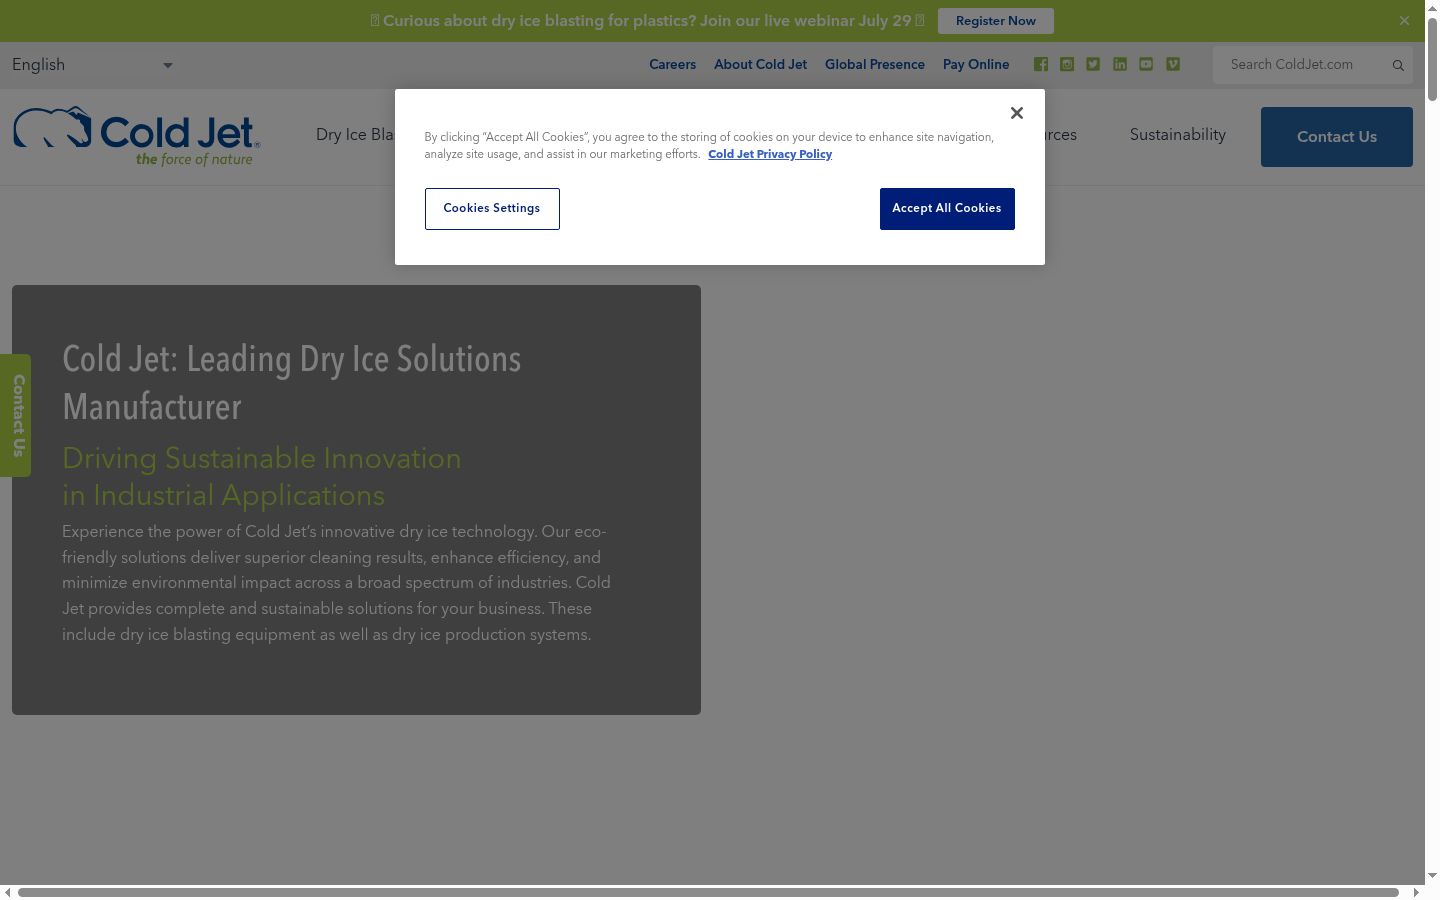
Task: Click the scroll-right arrow of the horizontal scrollbar
Action: click(x=1416, y=892)
